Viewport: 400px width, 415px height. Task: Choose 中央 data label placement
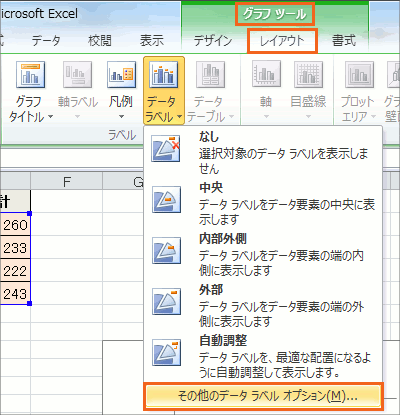263,204
